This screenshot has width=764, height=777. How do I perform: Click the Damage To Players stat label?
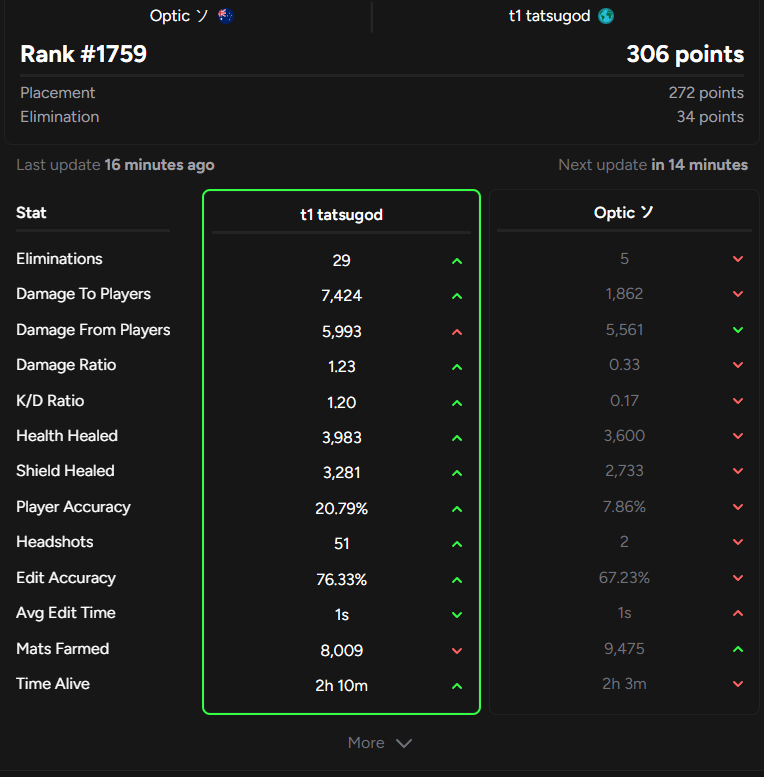click(83, 294)
